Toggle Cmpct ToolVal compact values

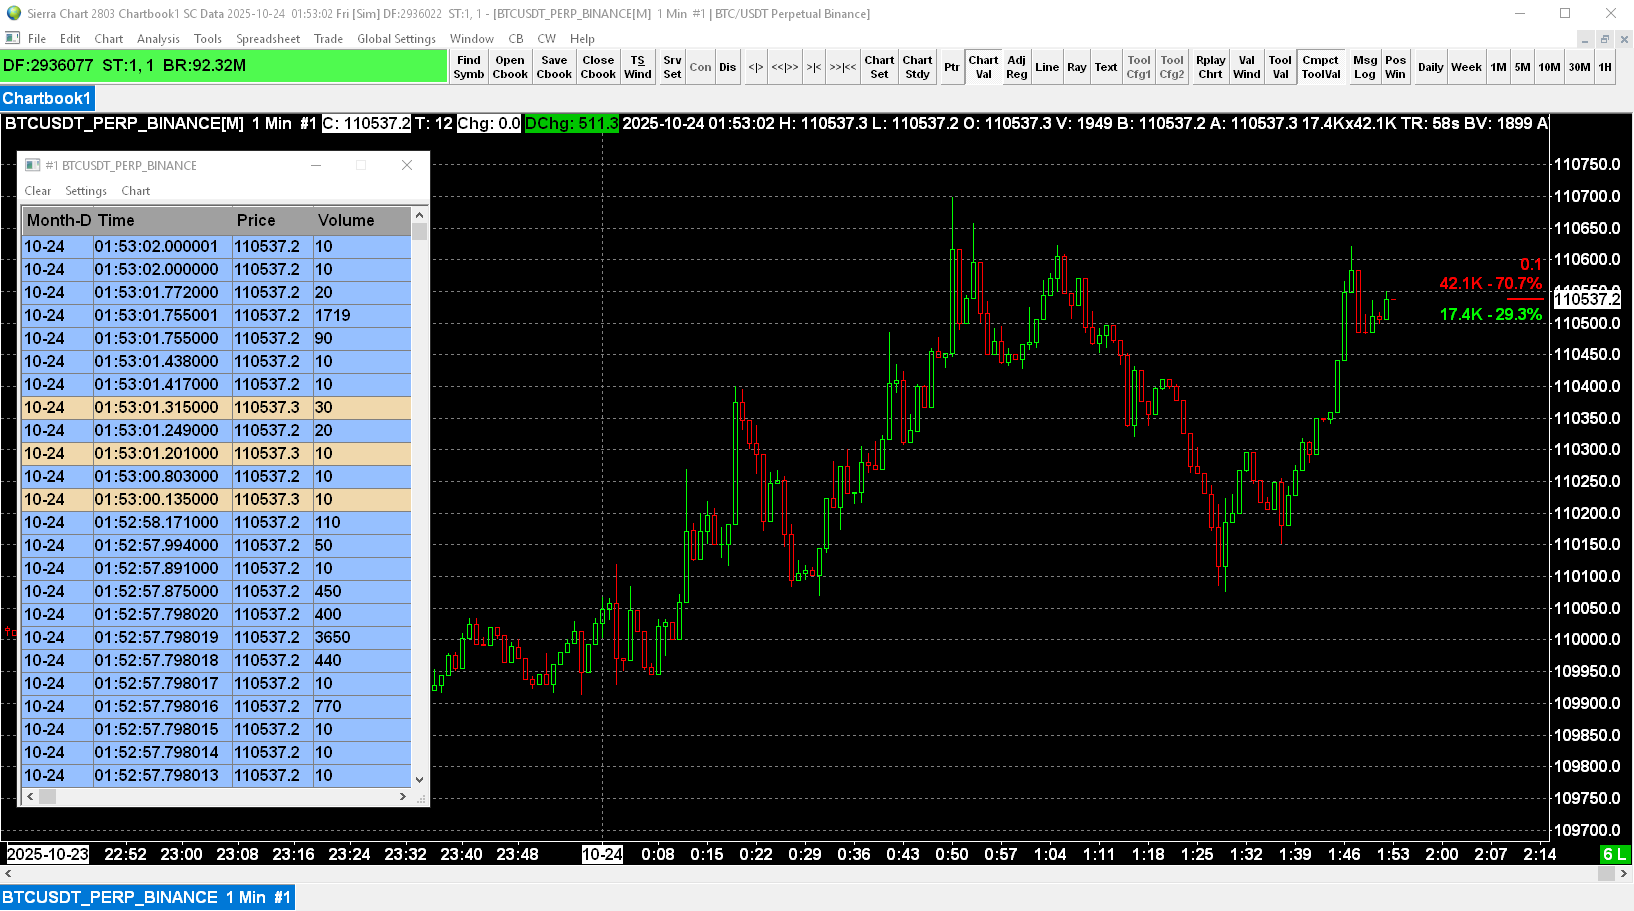(x=1321, y=67)
